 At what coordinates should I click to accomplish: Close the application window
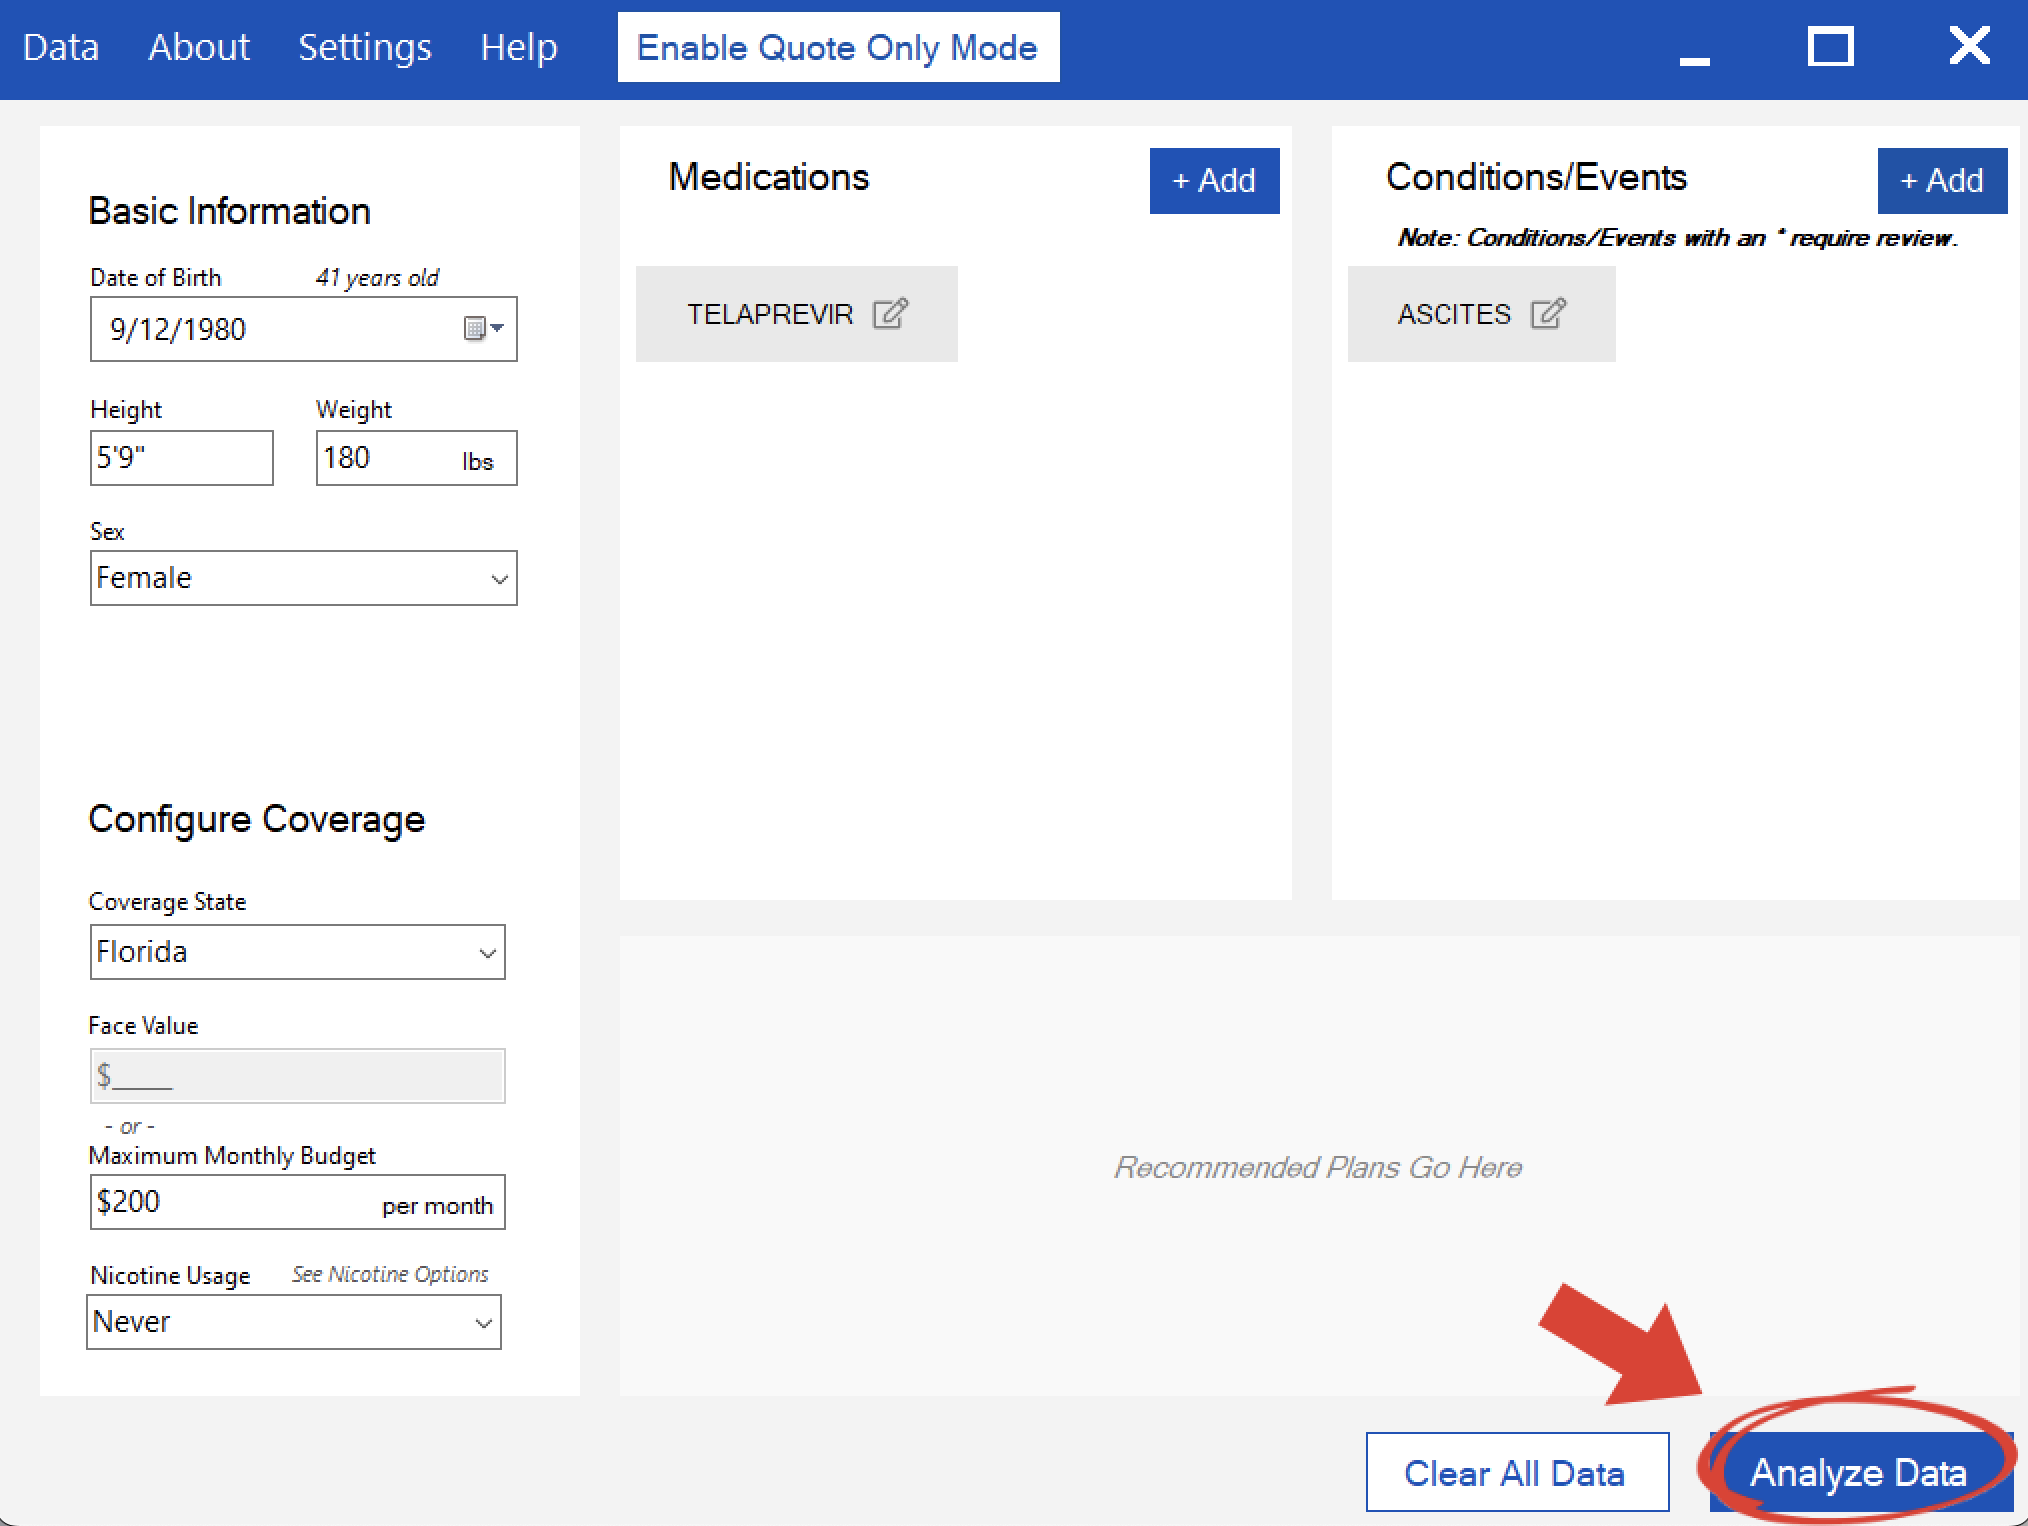point(1969,46)
